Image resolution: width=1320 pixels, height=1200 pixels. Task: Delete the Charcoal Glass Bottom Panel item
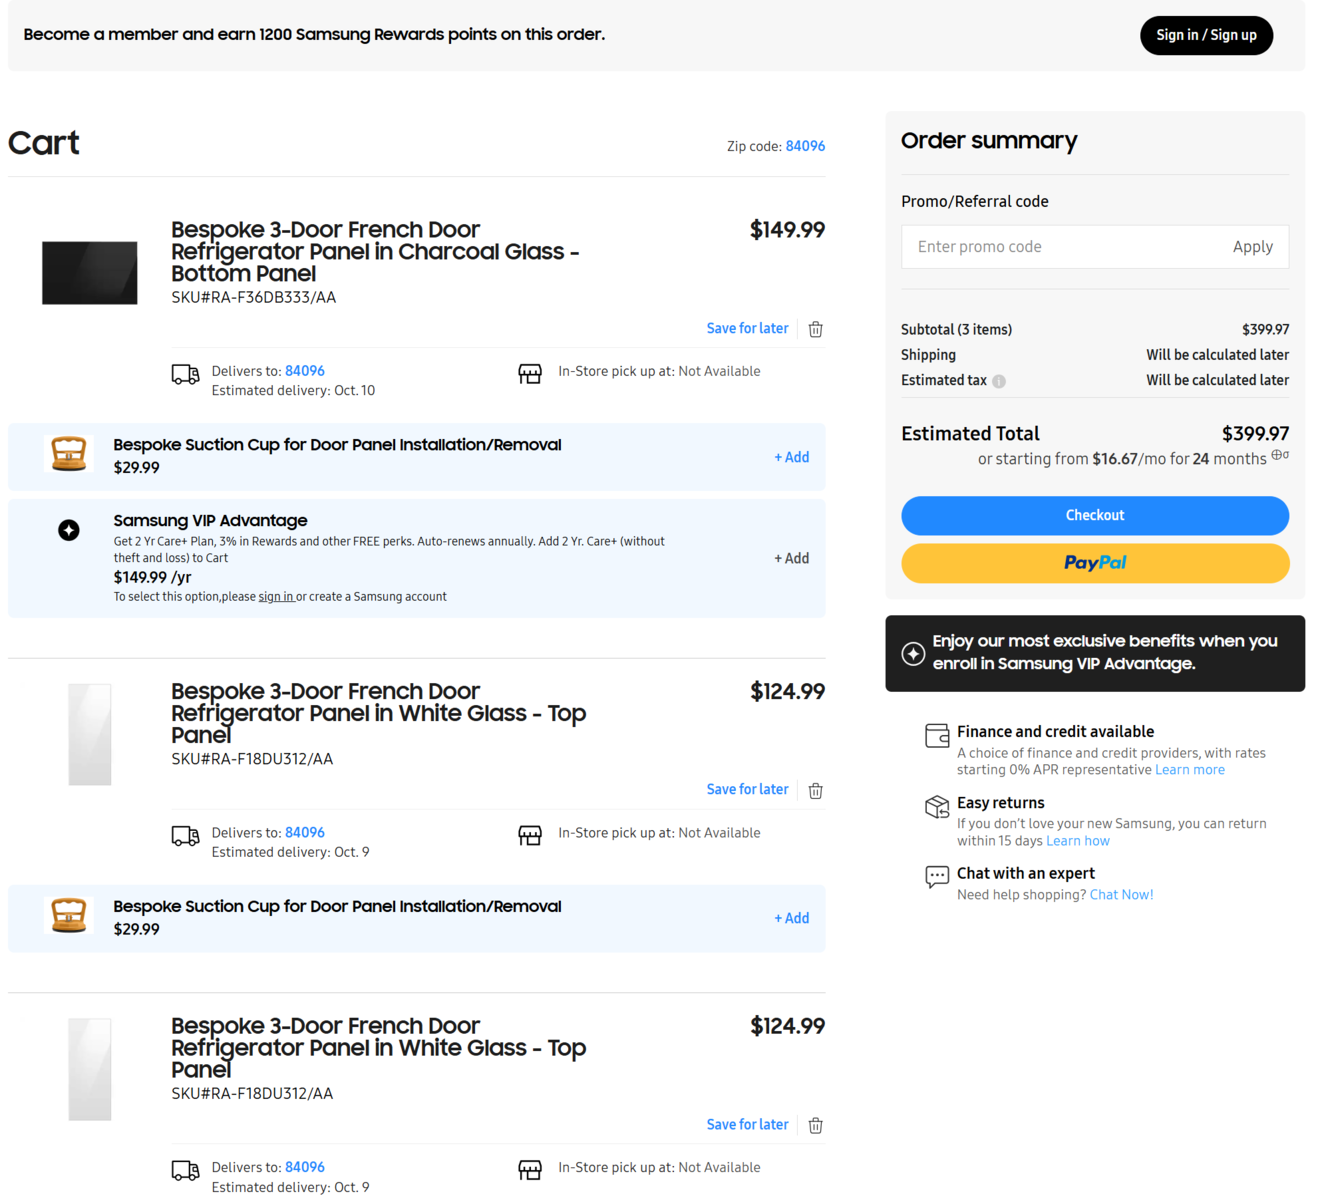click(815, 329)
